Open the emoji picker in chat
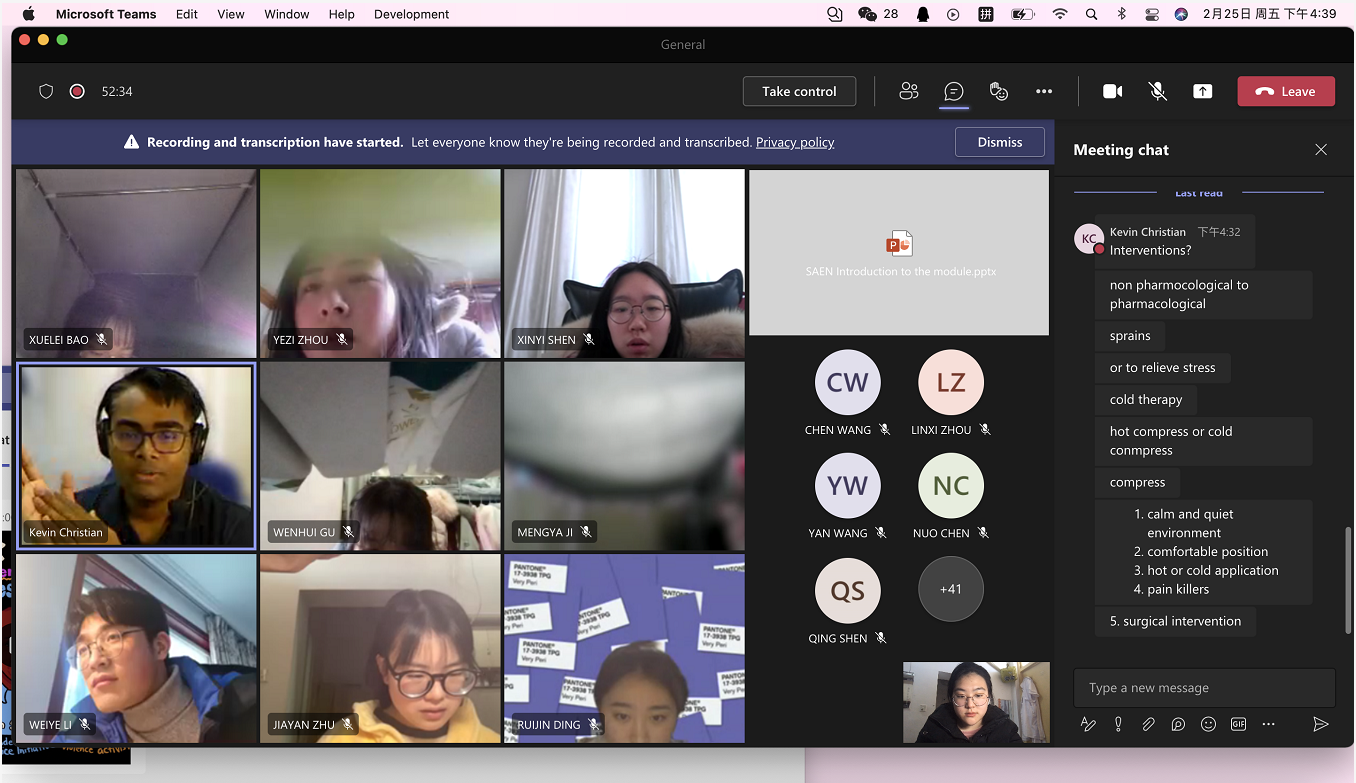Image resolution: width=1356 pixels, height=783 pixels. pyautogui.click(x=1208, y=724)
